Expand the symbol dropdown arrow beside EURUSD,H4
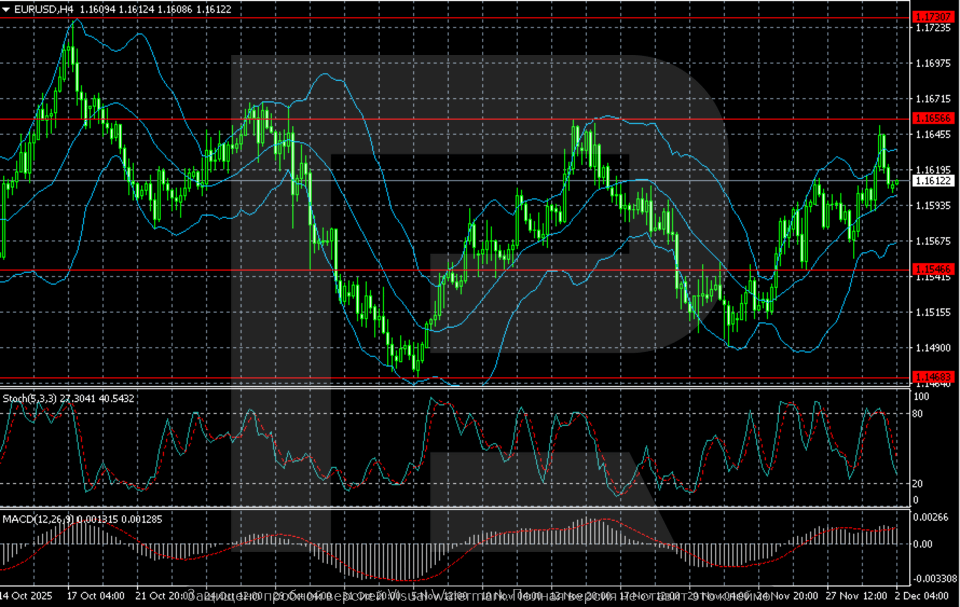 pyautogui.click(x=6, y=8)
